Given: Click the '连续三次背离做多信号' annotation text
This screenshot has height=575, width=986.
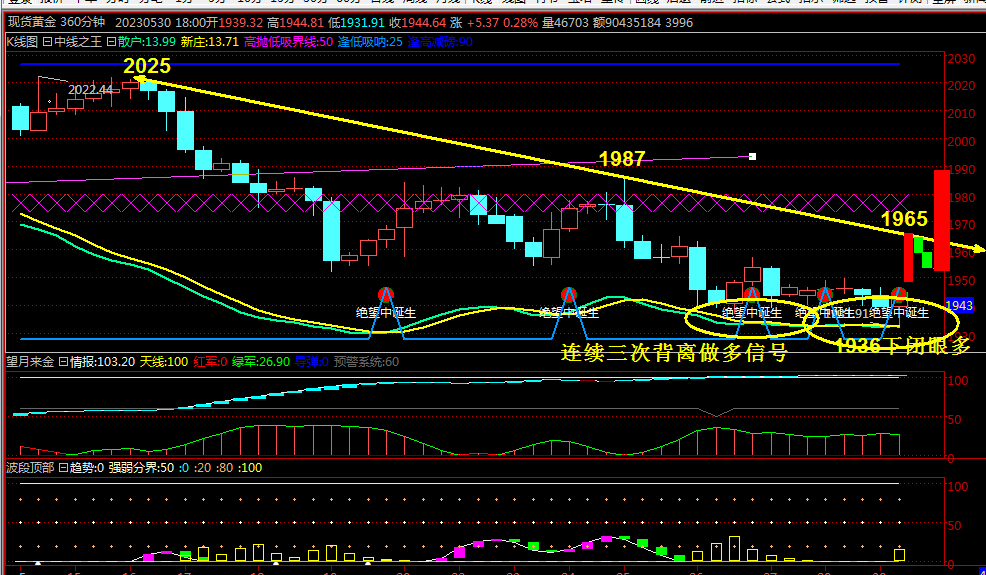Looking at the screenshot, I should 673,352.
